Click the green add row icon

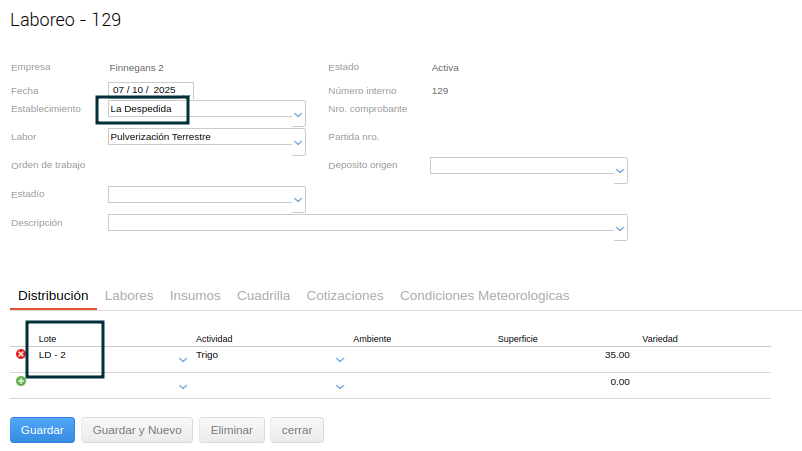point(21,381)
